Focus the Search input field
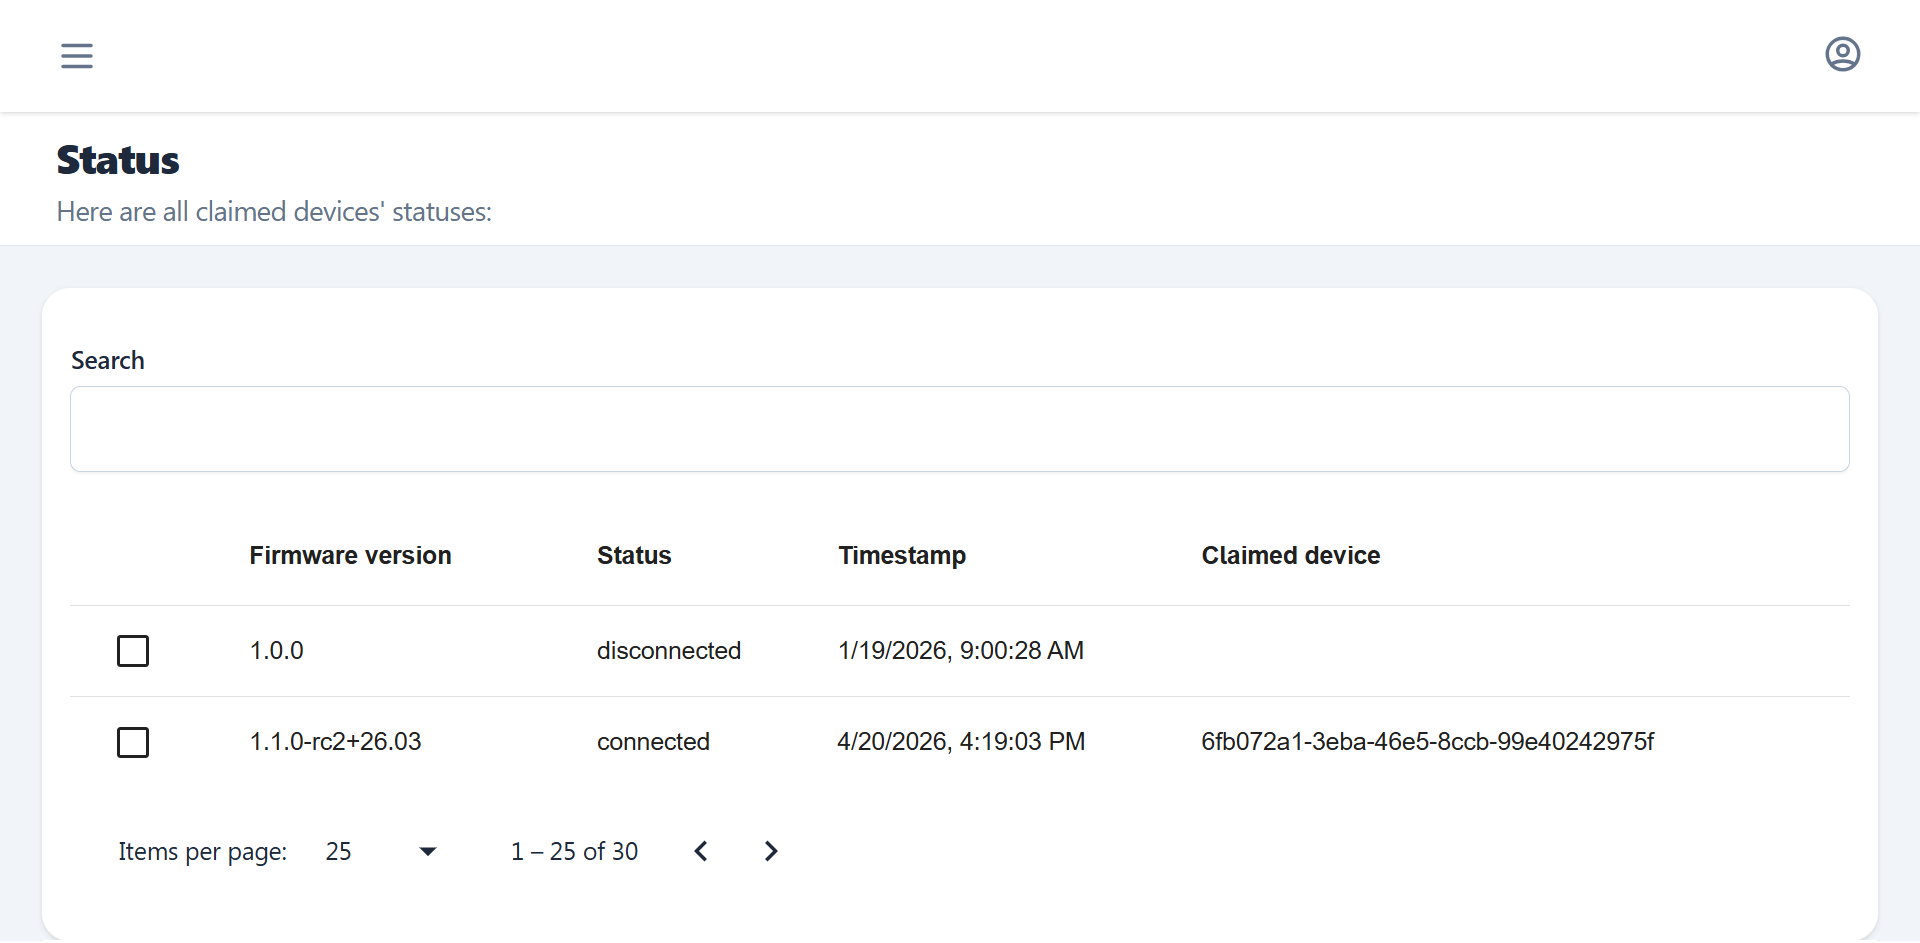The width and height of the screenshot is (1920, 943). 959,429
